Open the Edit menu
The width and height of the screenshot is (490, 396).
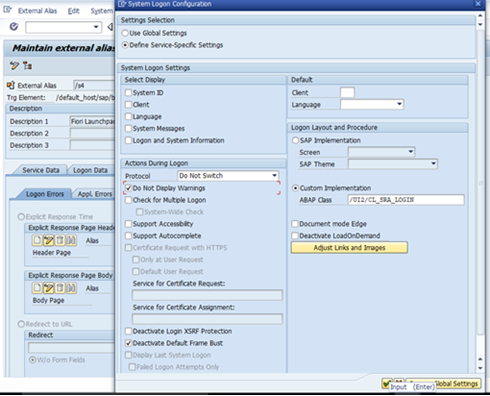[x=73, y=11]
